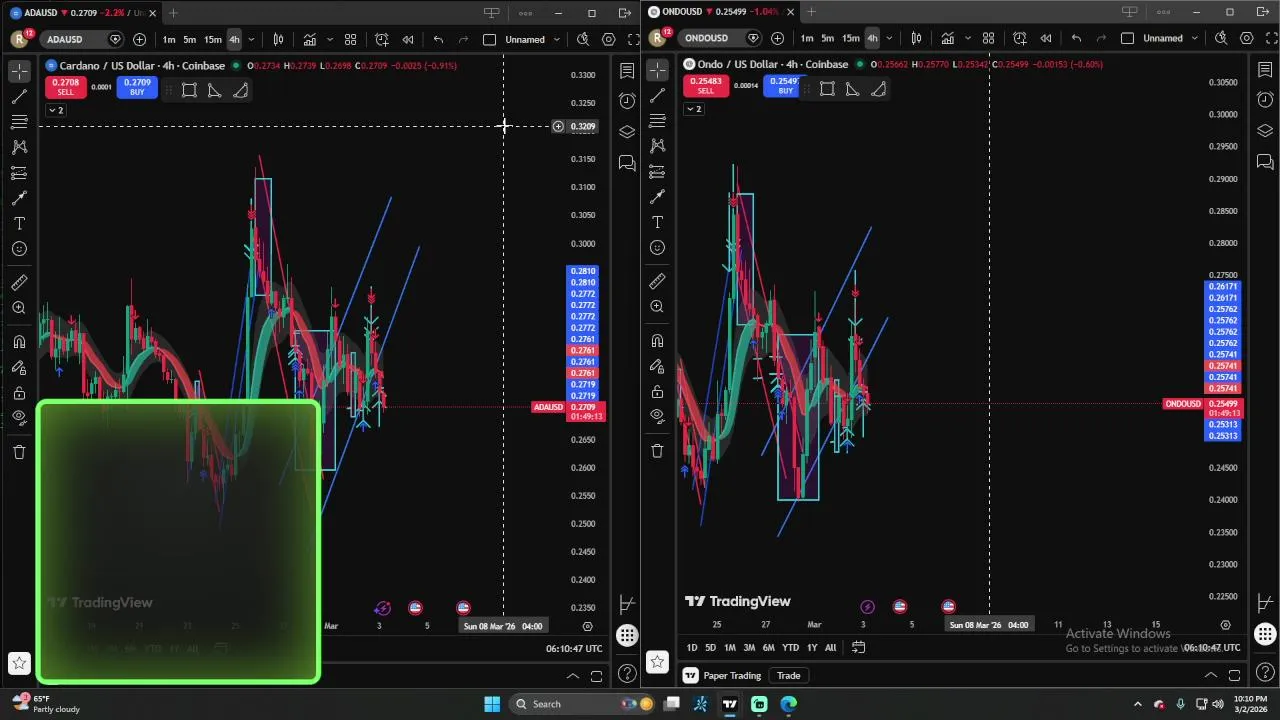
Task: Create an alert in ONDOUSD toolbar
Action: [x=1019, y=38]
